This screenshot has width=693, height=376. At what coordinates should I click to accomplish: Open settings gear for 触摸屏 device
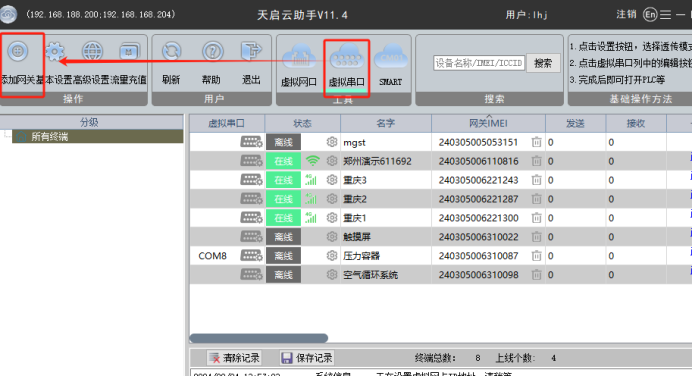331,237
